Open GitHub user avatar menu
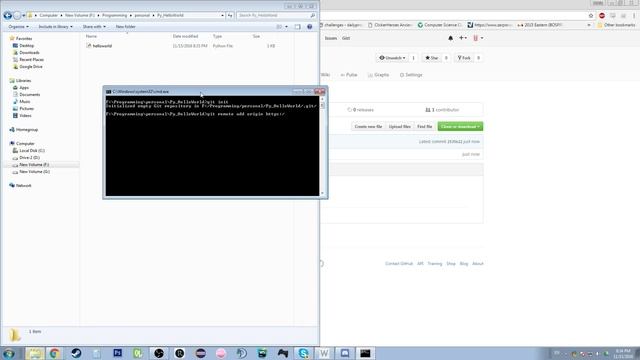Screen dimensions: 640x360 478,38
